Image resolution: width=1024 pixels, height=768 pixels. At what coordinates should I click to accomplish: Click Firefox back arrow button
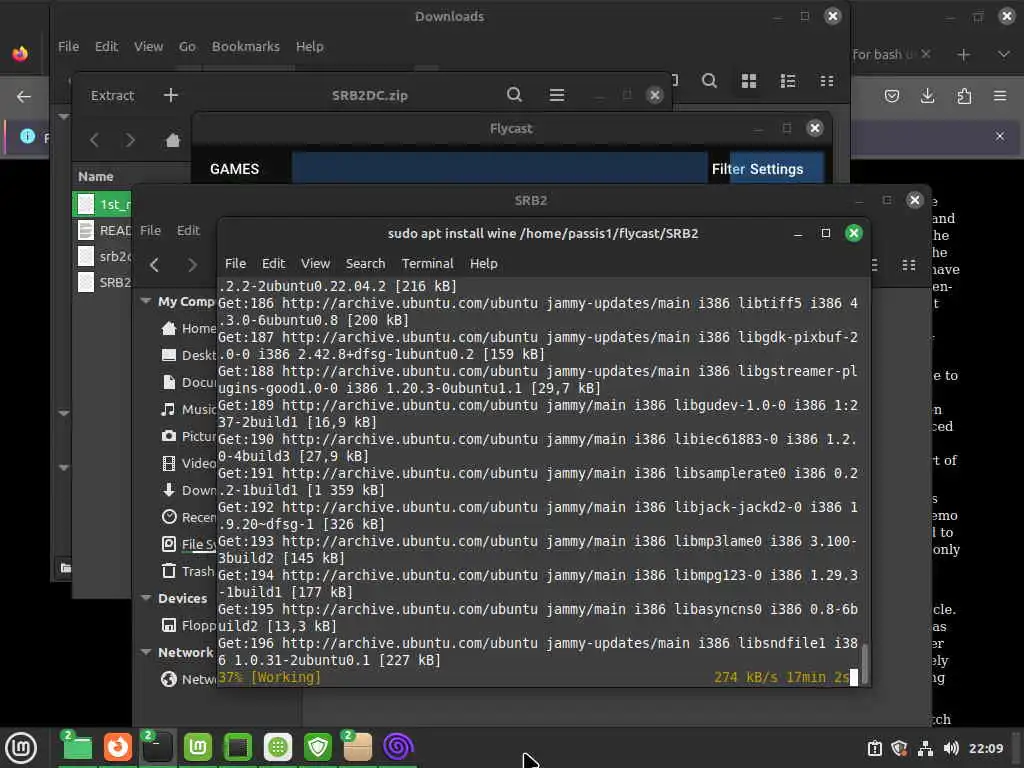tap(24, 97)
